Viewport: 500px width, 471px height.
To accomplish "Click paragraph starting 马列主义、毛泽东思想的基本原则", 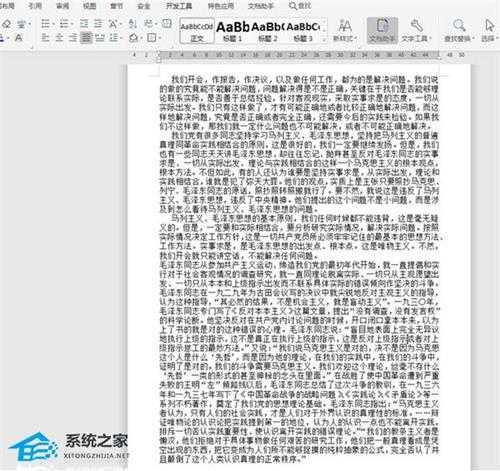I will point(301,237).
